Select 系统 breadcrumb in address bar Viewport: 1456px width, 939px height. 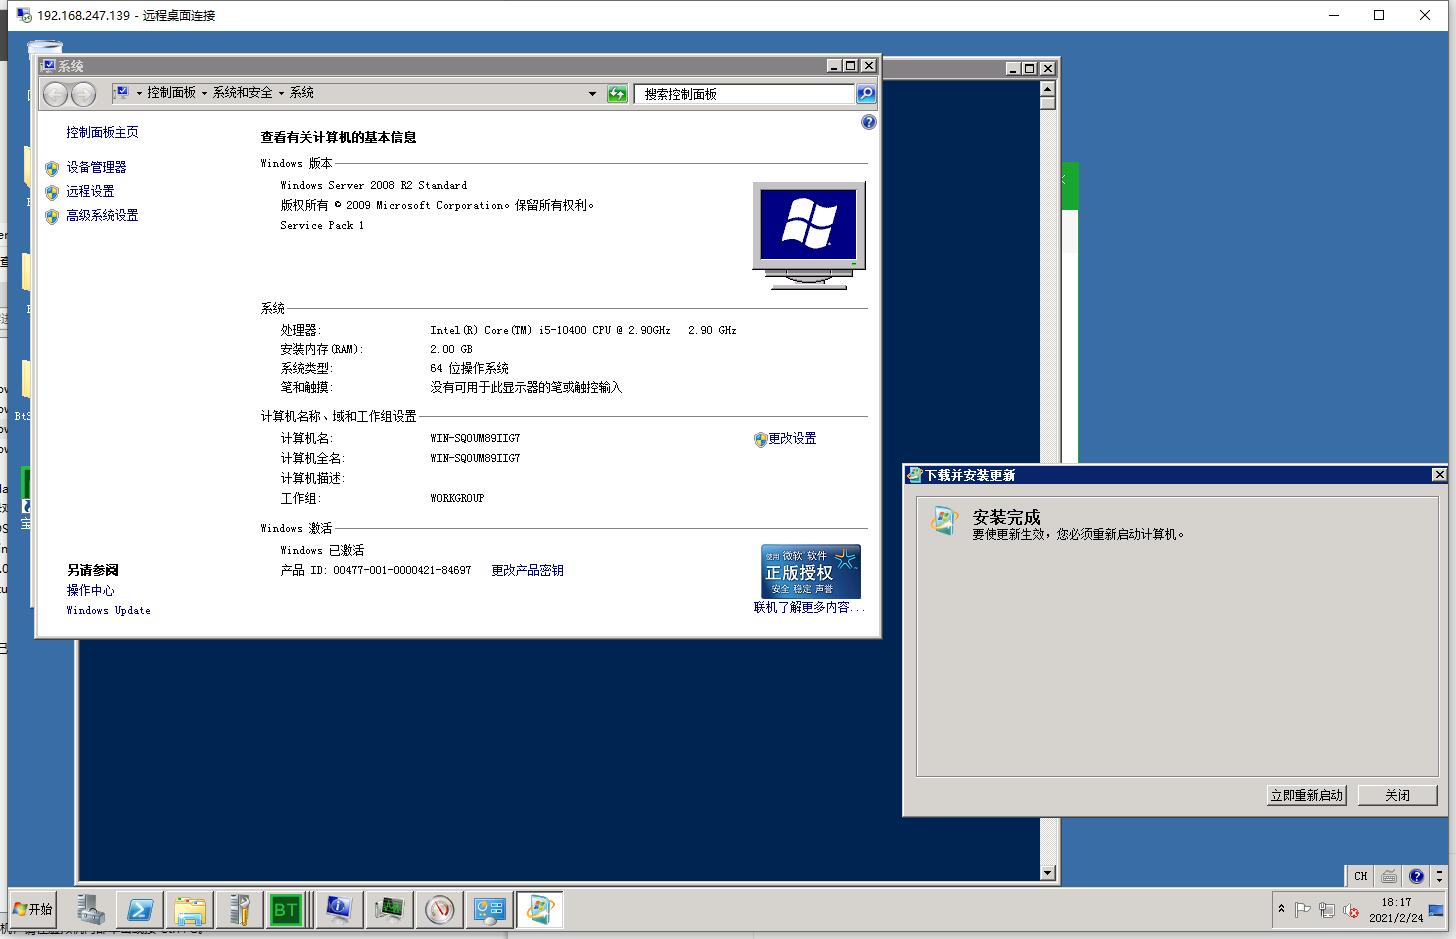[x=302, y=92]
